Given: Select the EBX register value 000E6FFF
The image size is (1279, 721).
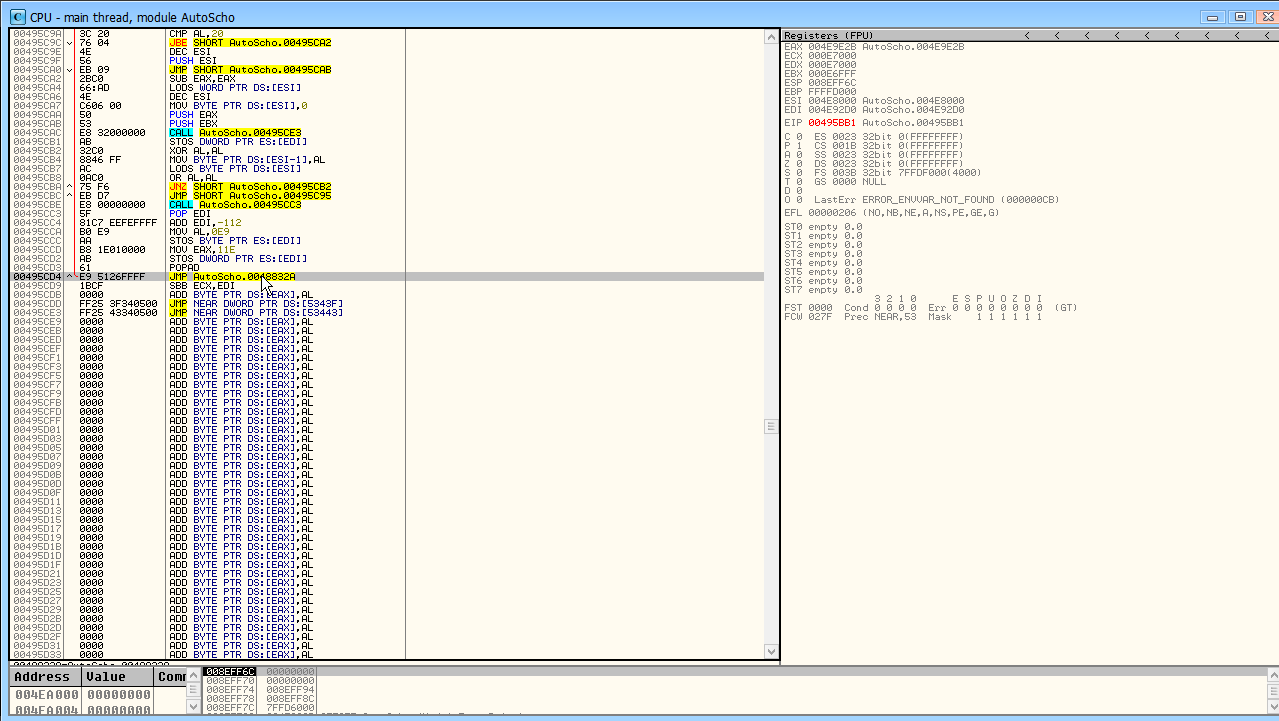Looking at the screenshot, I should click(x=832, y=73).
